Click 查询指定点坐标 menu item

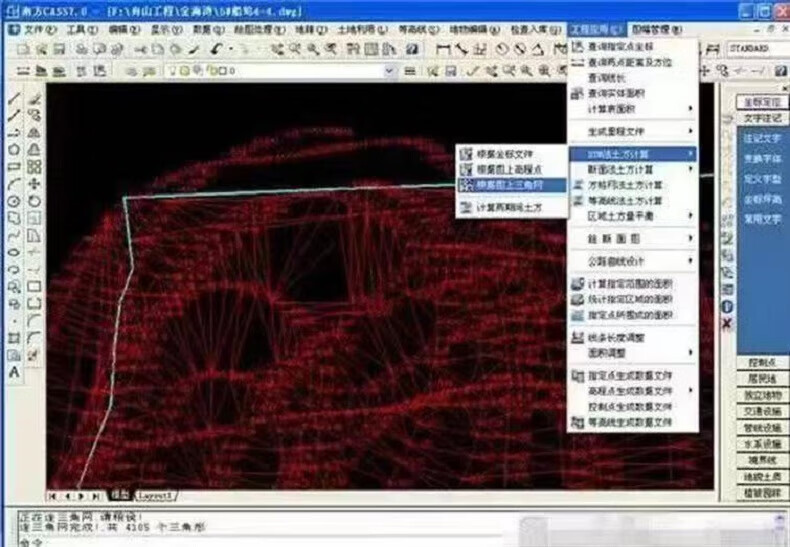click(x=628, y=47)
